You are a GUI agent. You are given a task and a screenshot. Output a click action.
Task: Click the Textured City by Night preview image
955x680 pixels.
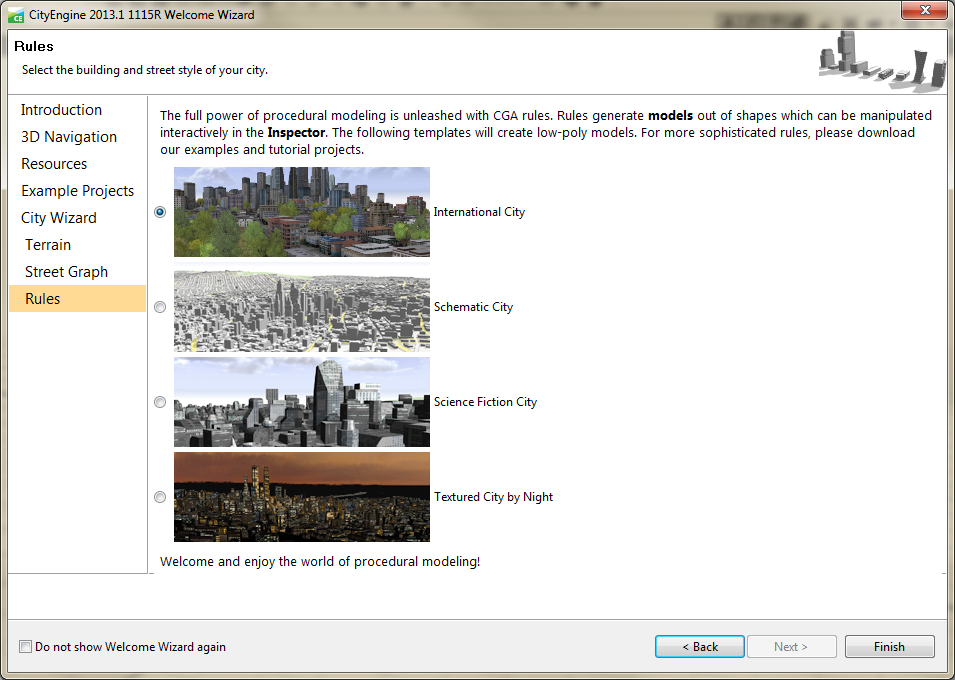[x=302, y=497]
